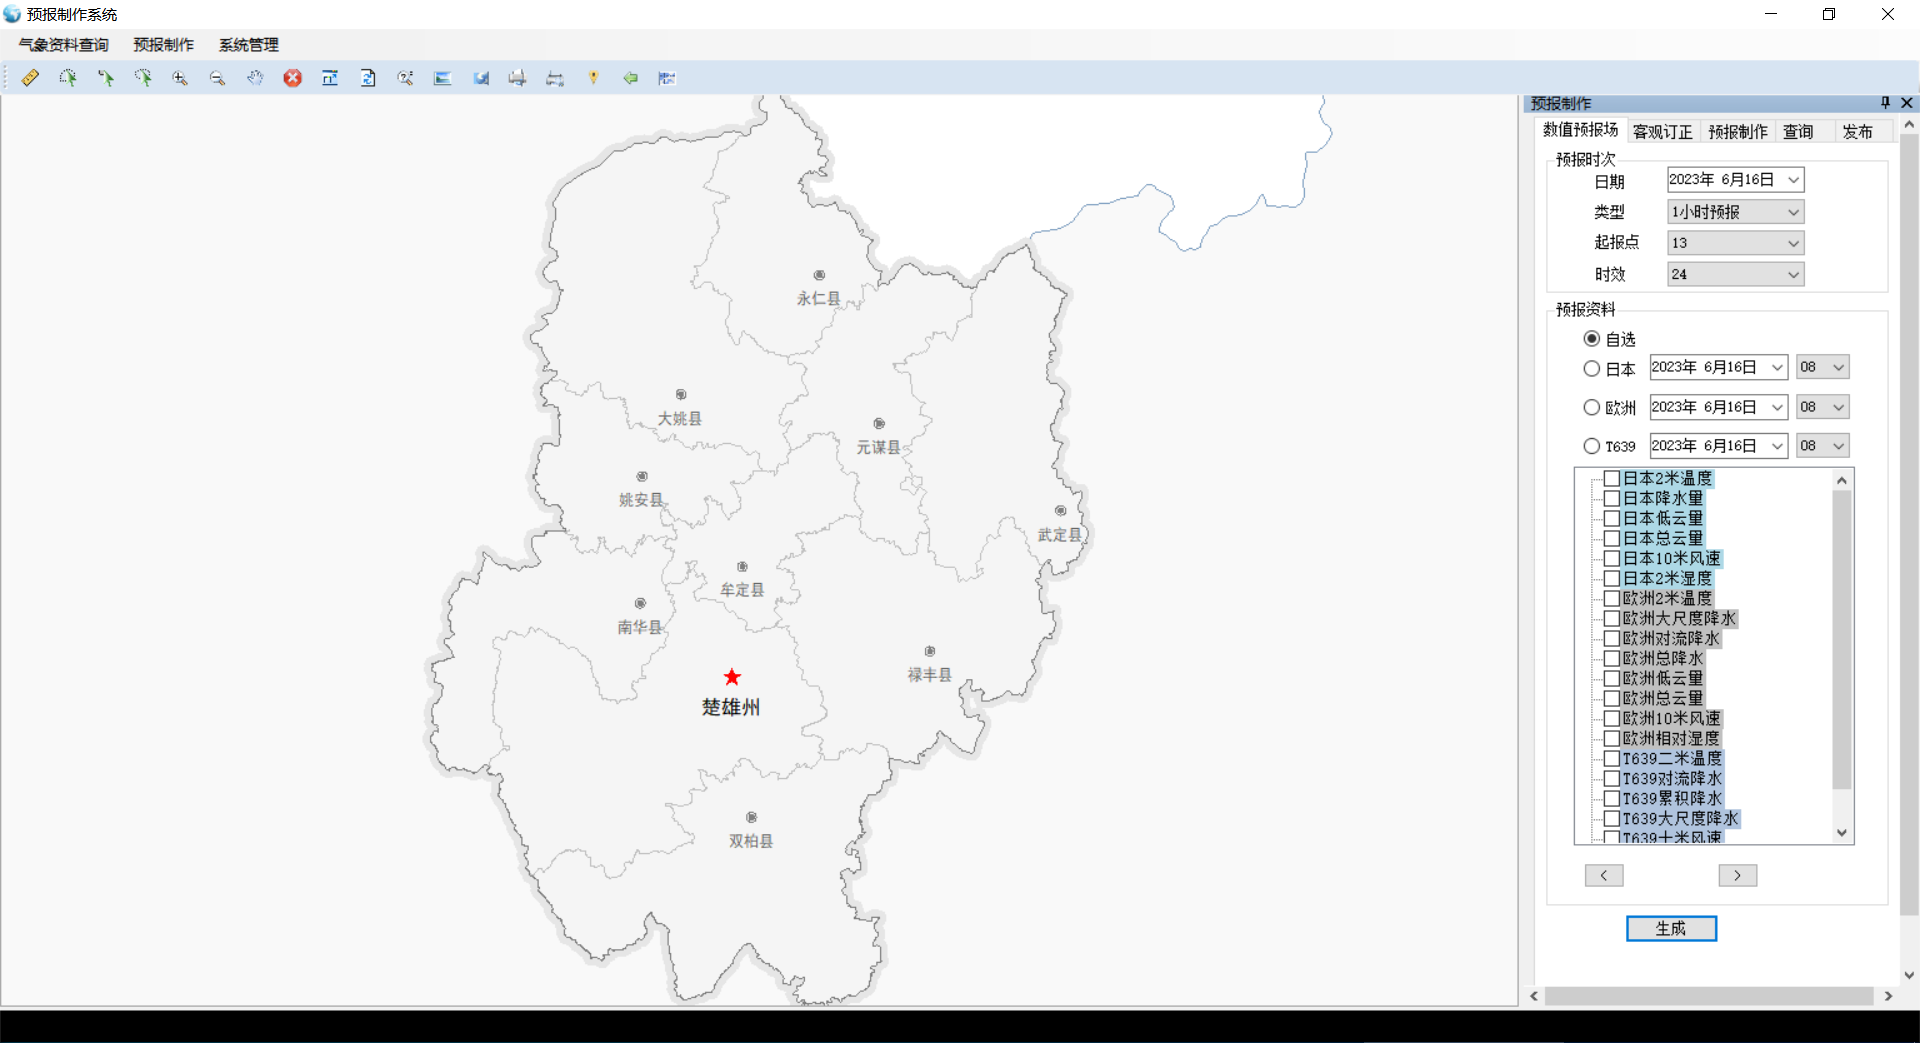Click the zoom out magnifier tool
This screenshot has height=1043, width=1920.
click(217, 78)
